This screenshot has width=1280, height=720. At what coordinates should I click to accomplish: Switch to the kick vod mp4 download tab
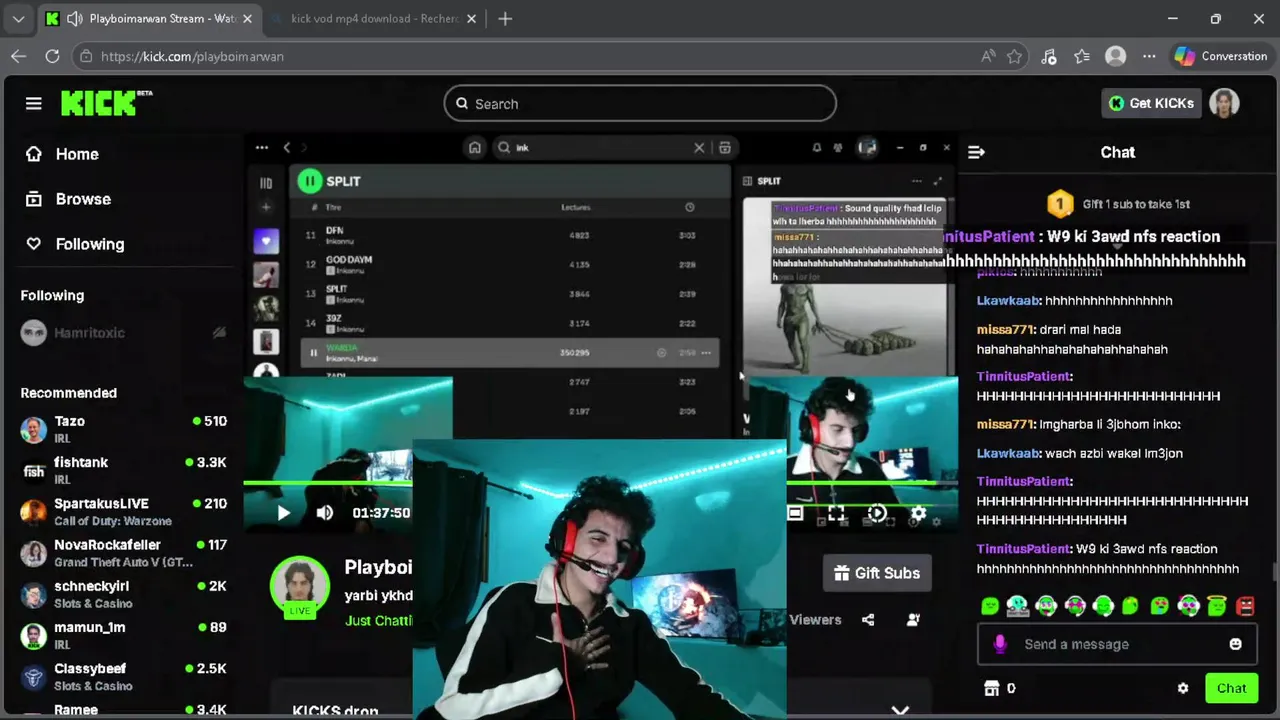point(375,19)
